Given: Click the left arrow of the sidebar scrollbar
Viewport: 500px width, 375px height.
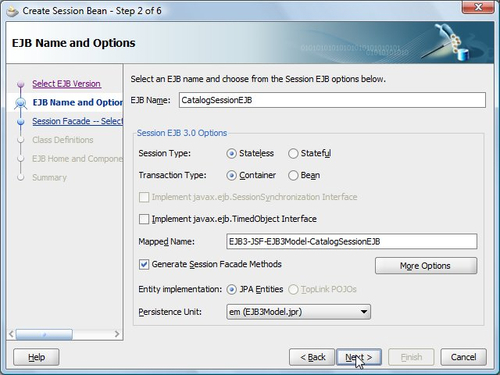Looking at the screenshot, I should tap(11, 334).
